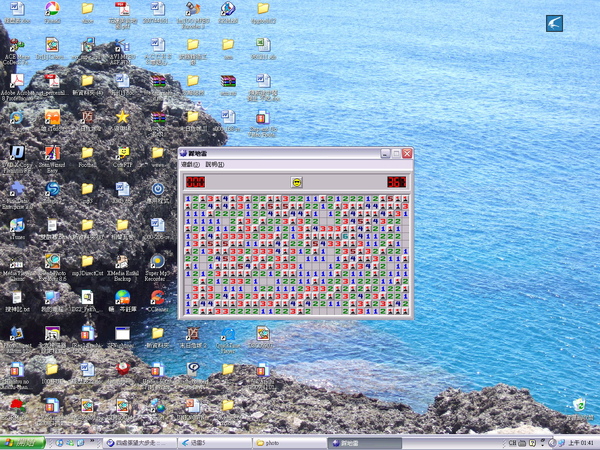Open the 末日危城 2 game shortcut
Screen dimensions: 600x450
click(193, 337)
